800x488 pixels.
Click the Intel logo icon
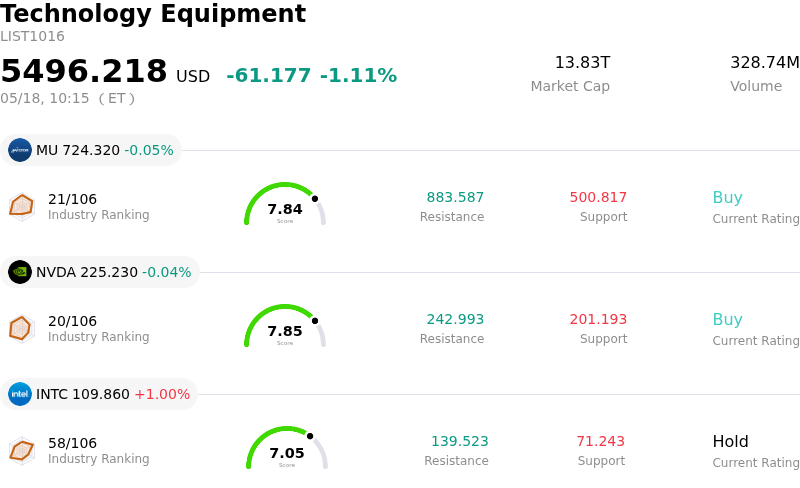coord(20,394)
